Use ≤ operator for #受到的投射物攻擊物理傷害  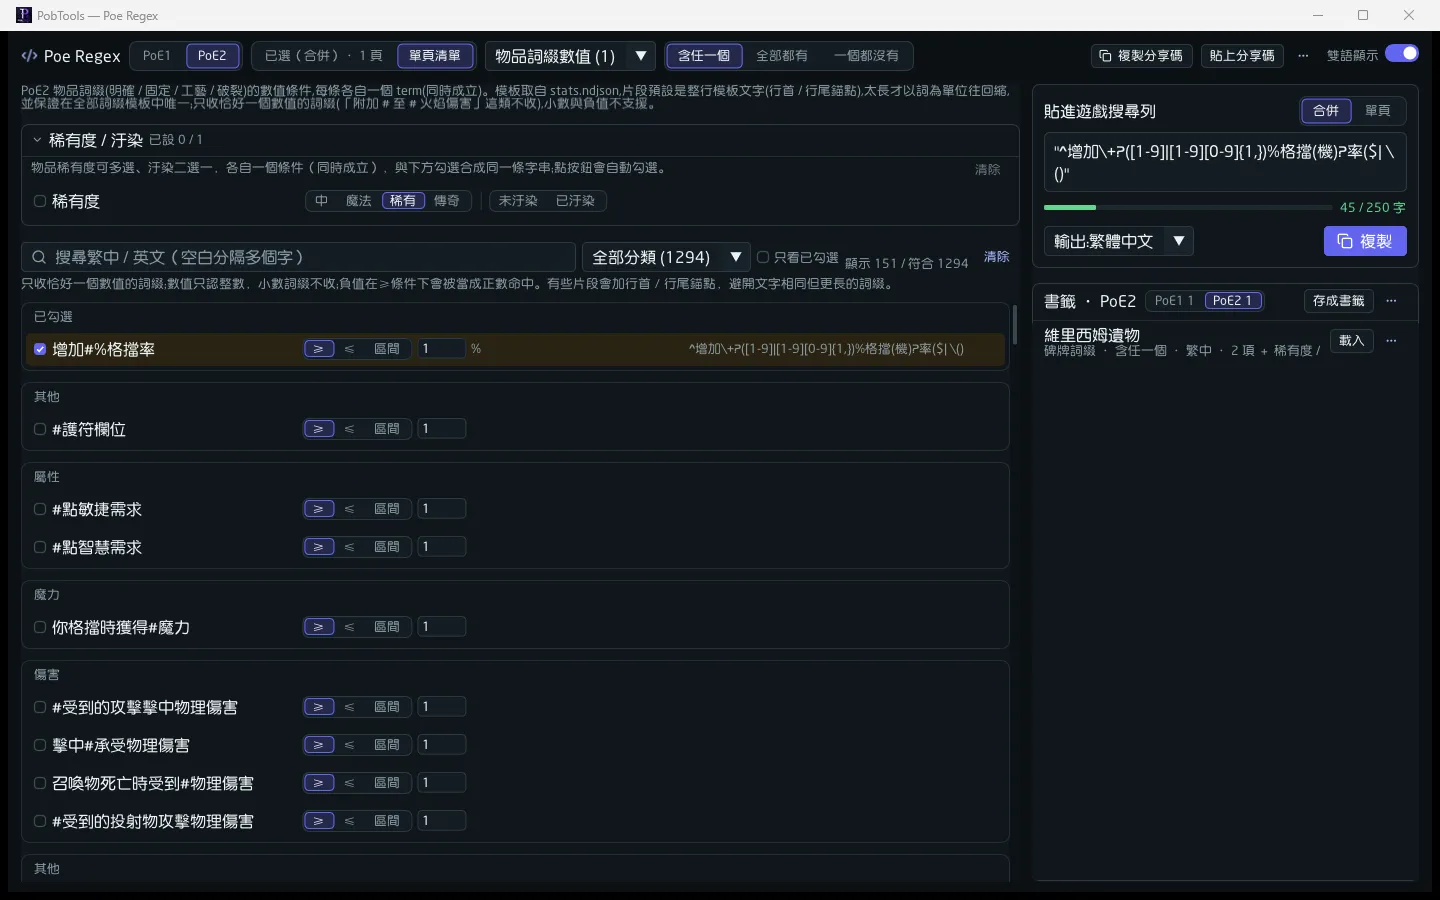click(x=349, y=821)
